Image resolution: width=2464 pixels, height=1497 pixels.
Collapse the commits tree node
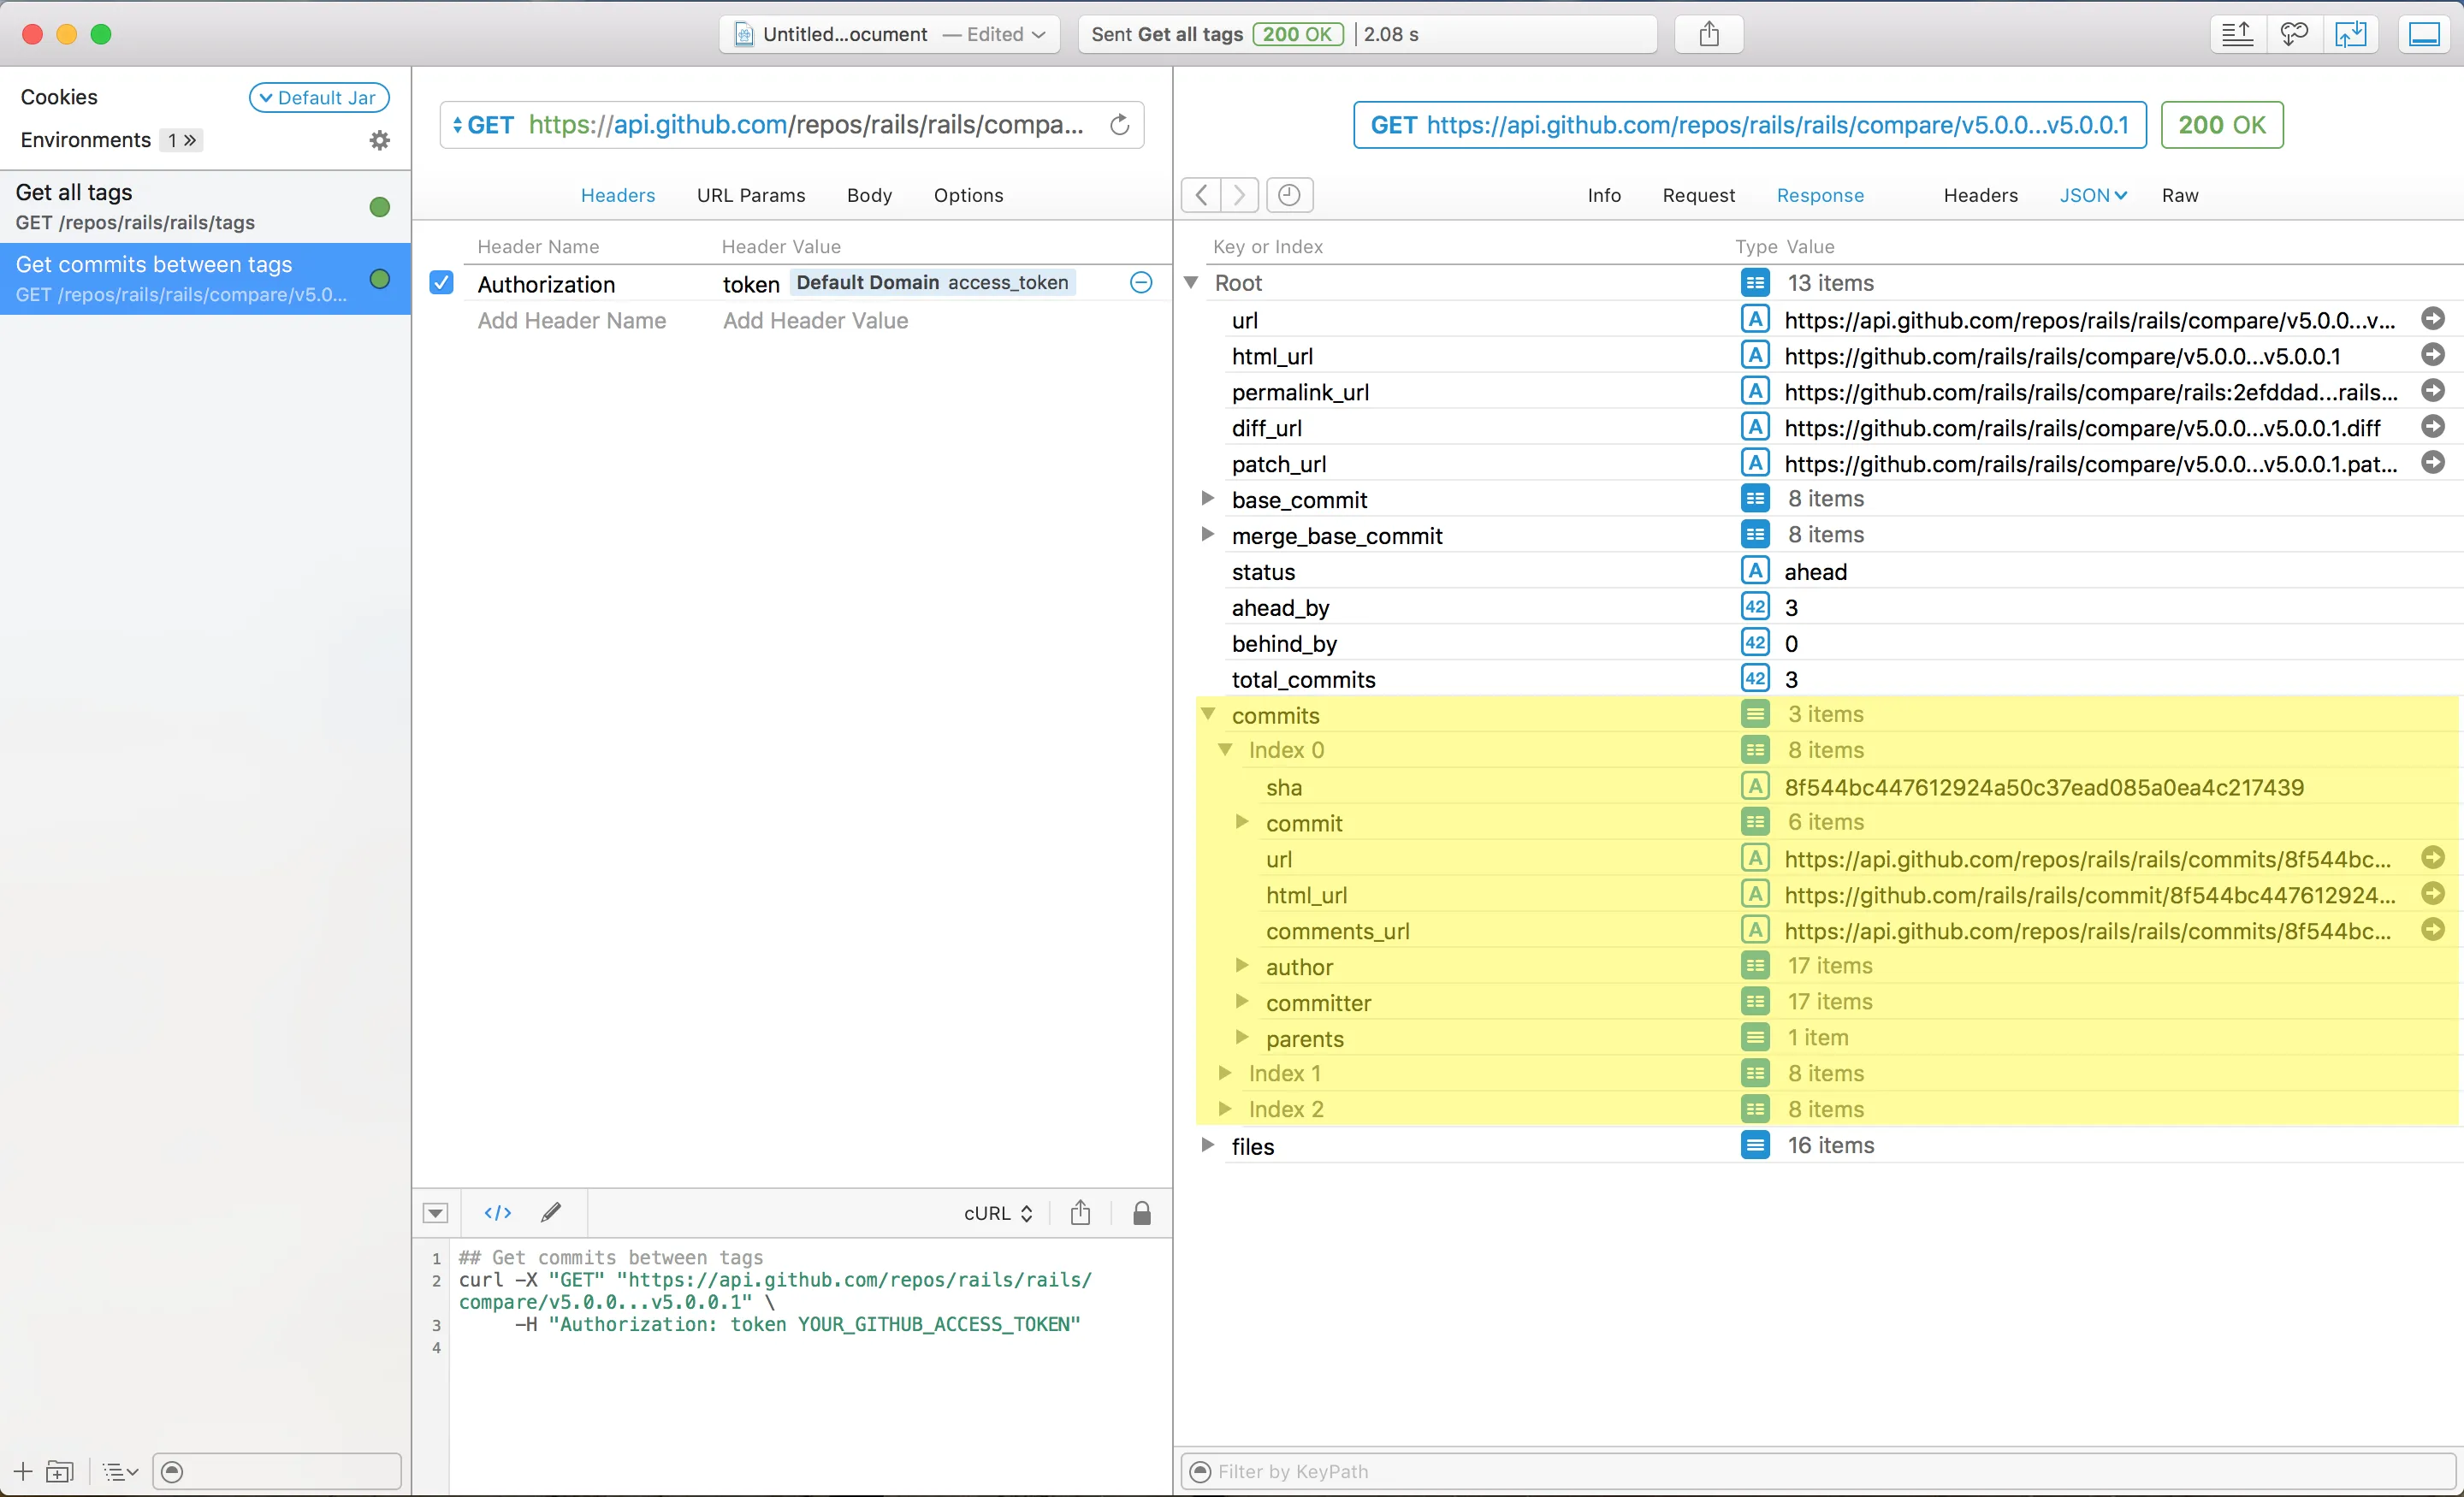click(x=1207, y=714)
